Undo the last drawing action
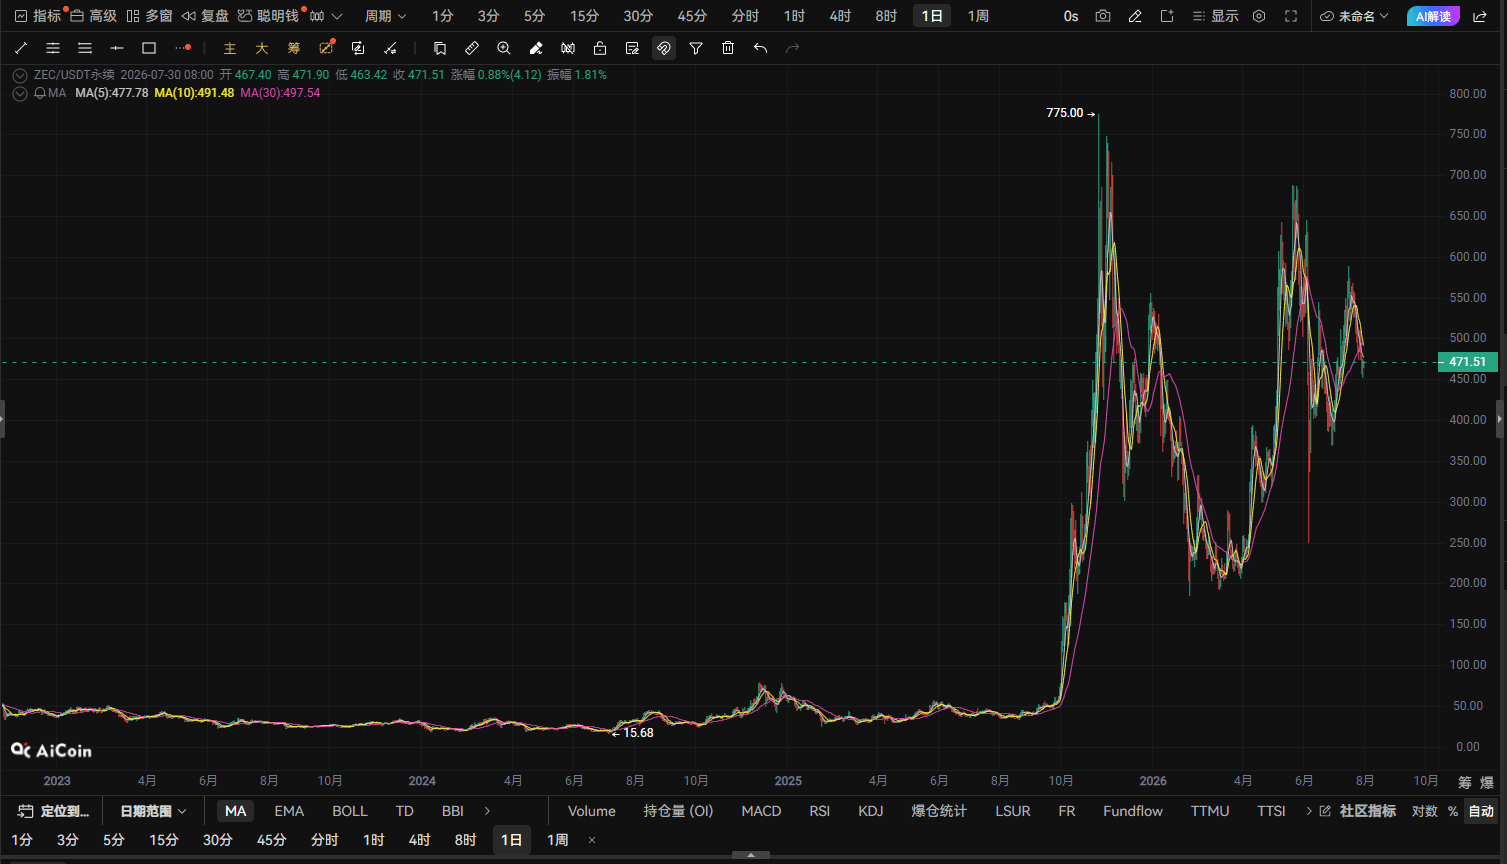Screen dimensions: 1507x864 tap(760, 48)
